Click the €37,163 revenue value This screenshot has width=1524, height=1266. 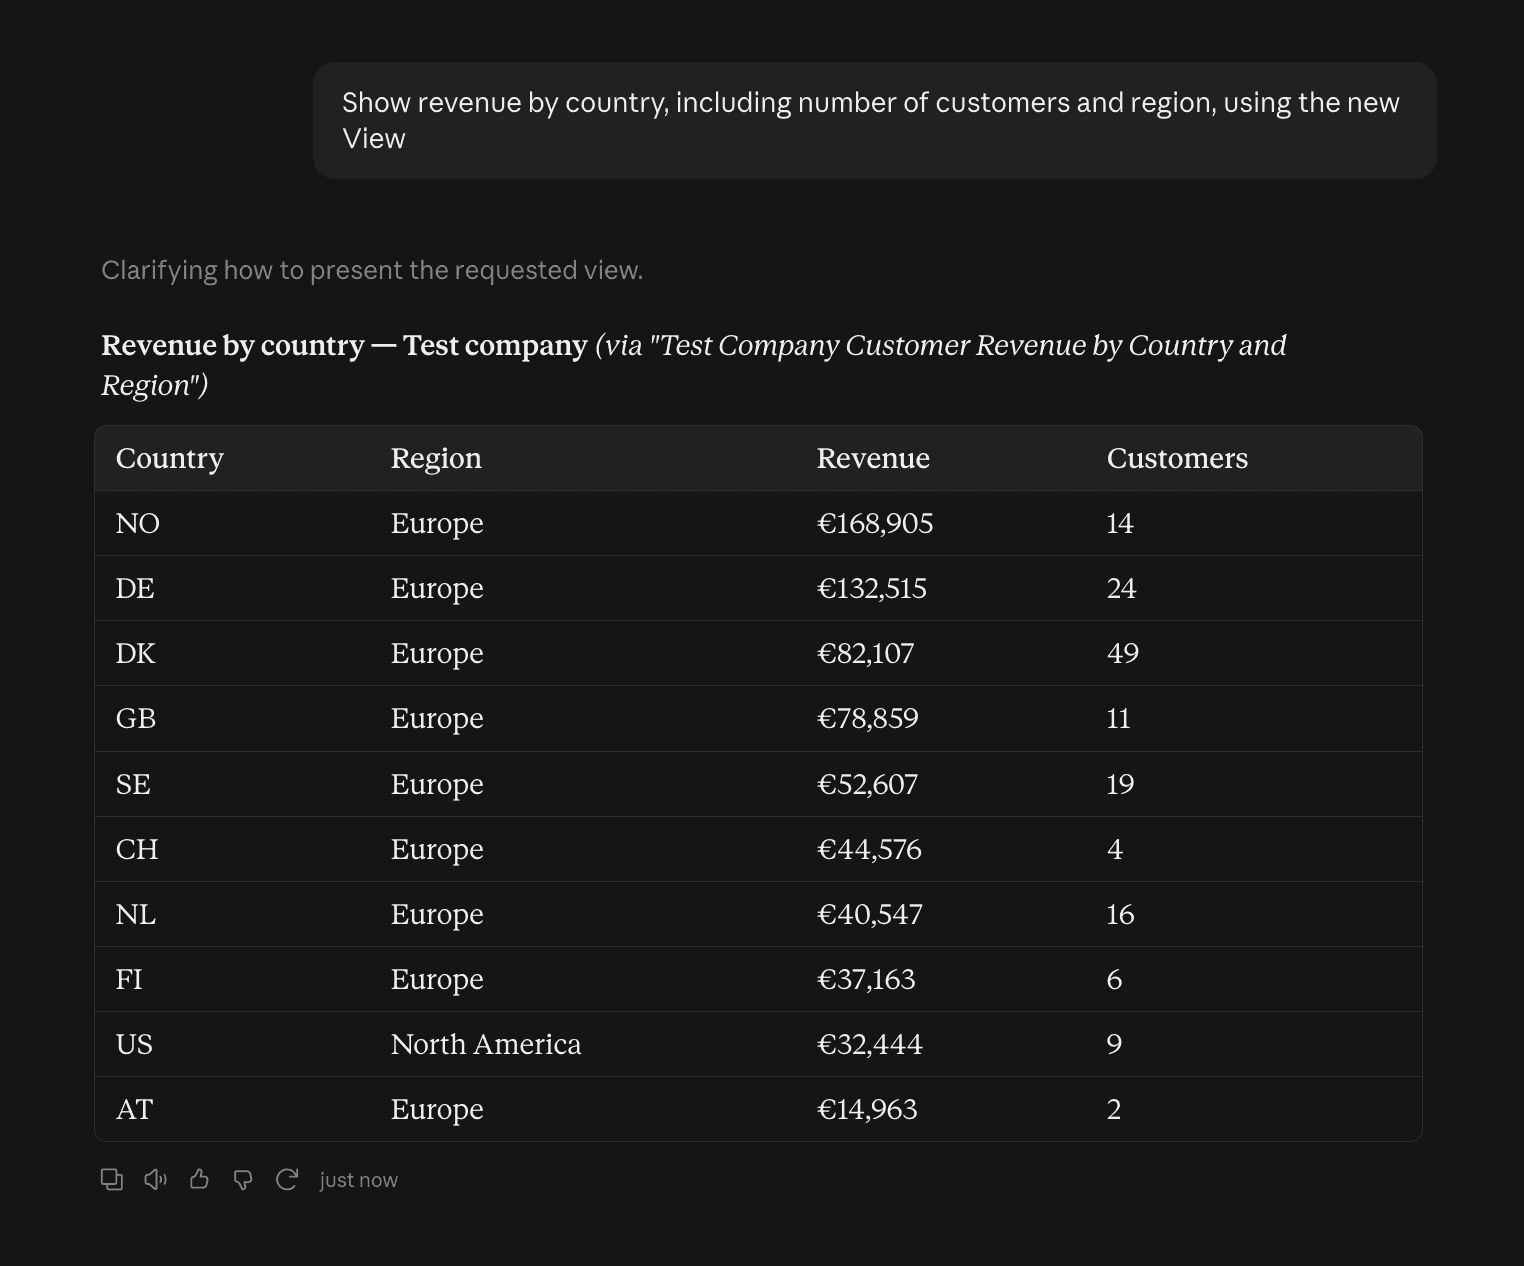tap(866, 979)
